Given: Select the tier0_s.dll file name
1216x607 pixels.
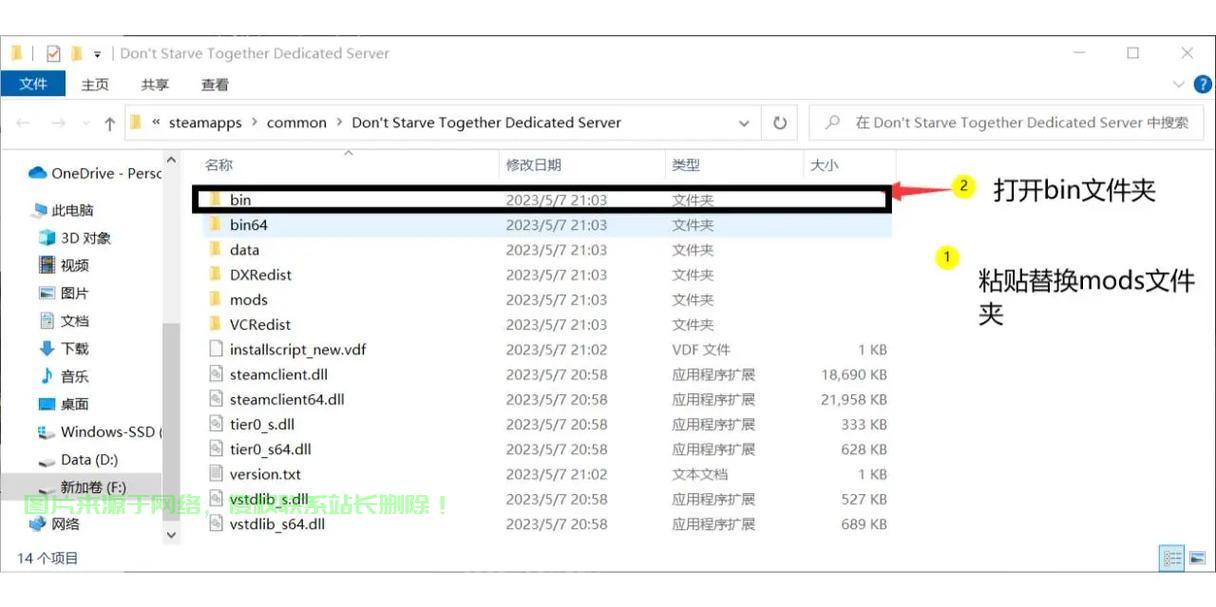Looking at the screenshot, I should pyautogui.click(x=262, y=424).
